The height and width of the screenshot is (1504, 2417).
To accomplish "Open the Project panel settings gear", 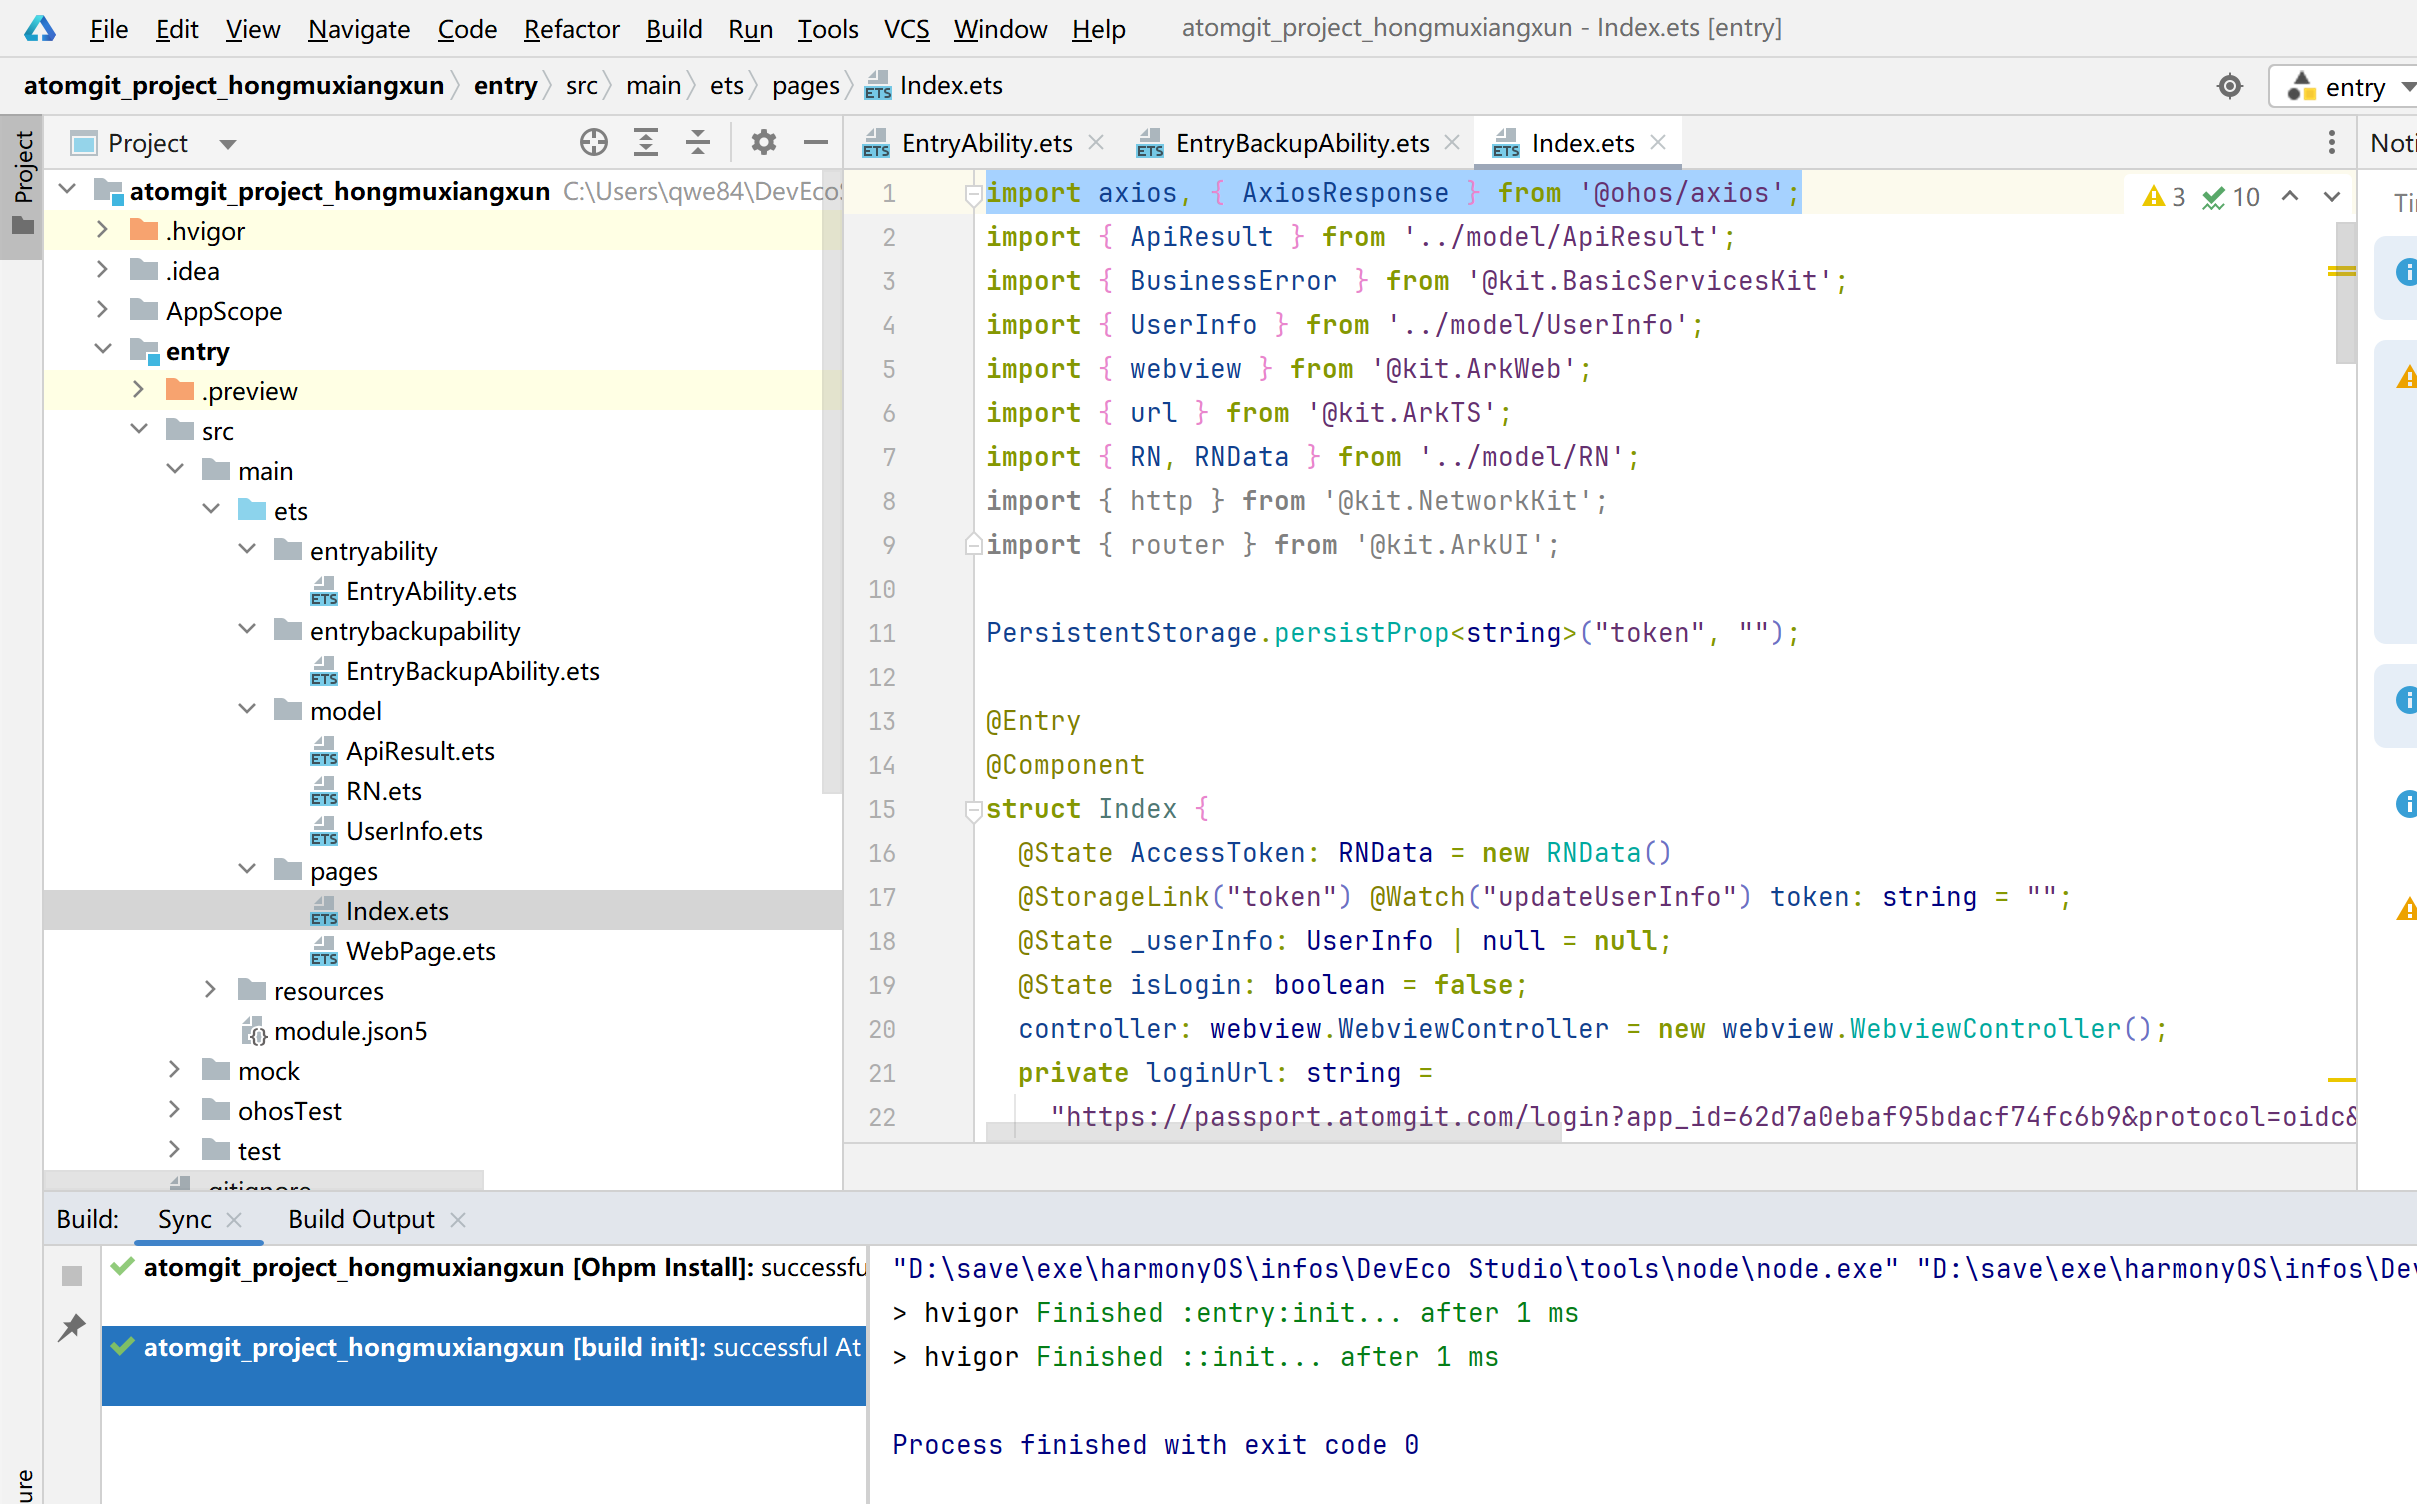I will pos(764,142).
